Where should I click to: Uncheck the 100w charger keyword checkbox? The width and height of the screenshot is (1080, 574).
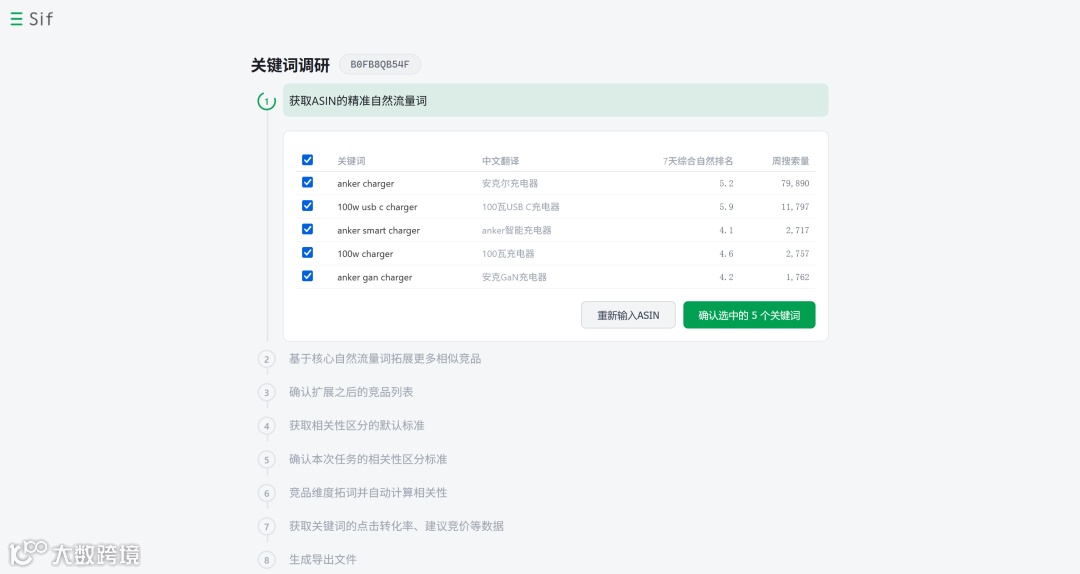click(307, 253)
